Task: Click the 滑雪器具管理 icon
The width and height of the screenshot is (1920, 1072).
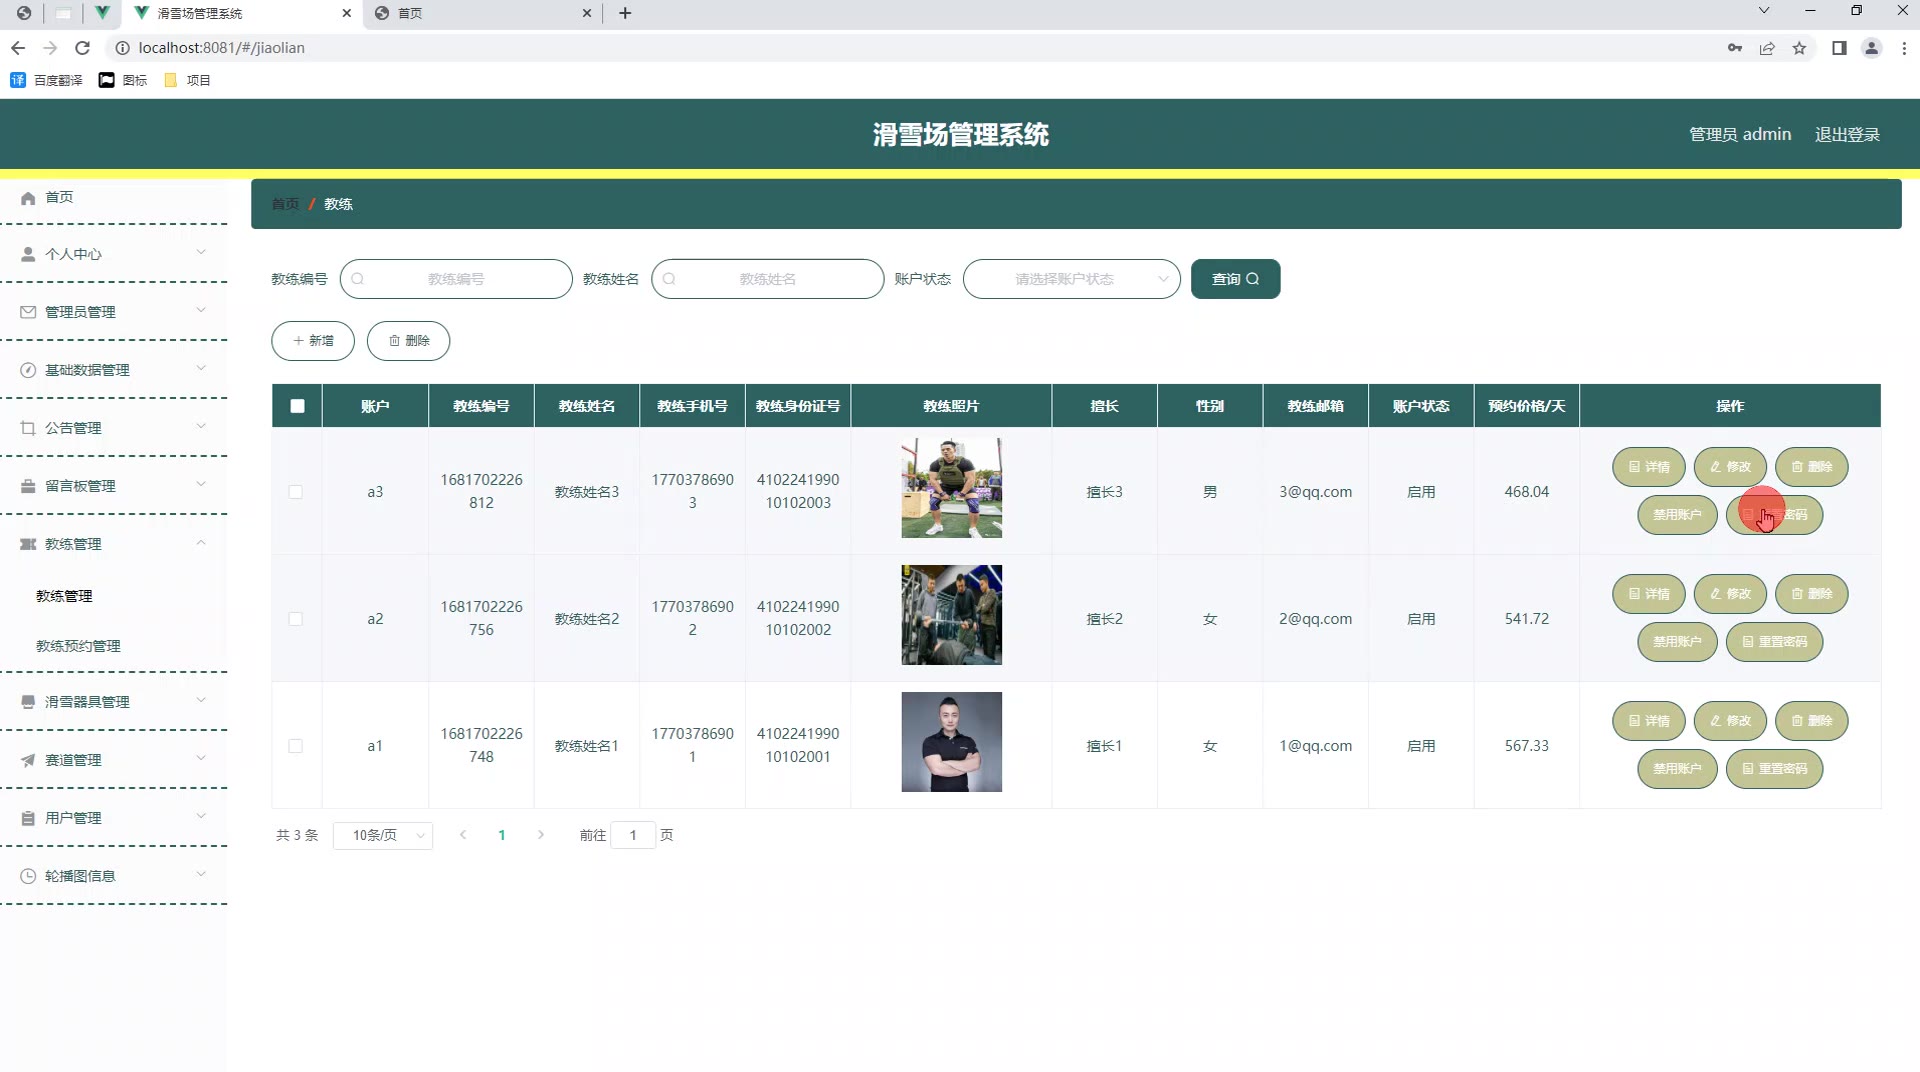Action: tap(28, 702)
